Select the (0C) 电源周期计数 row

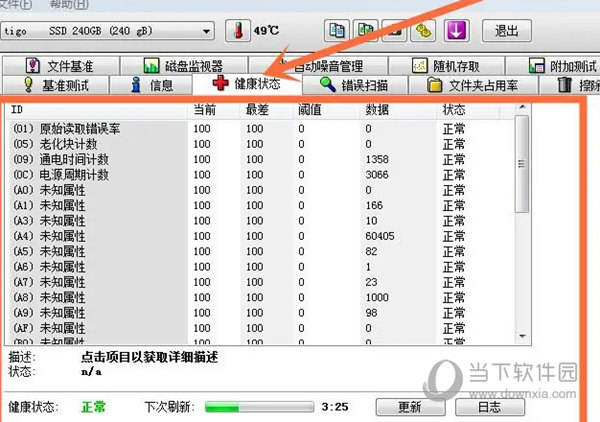pyautogui.click(x=260, y=175)
